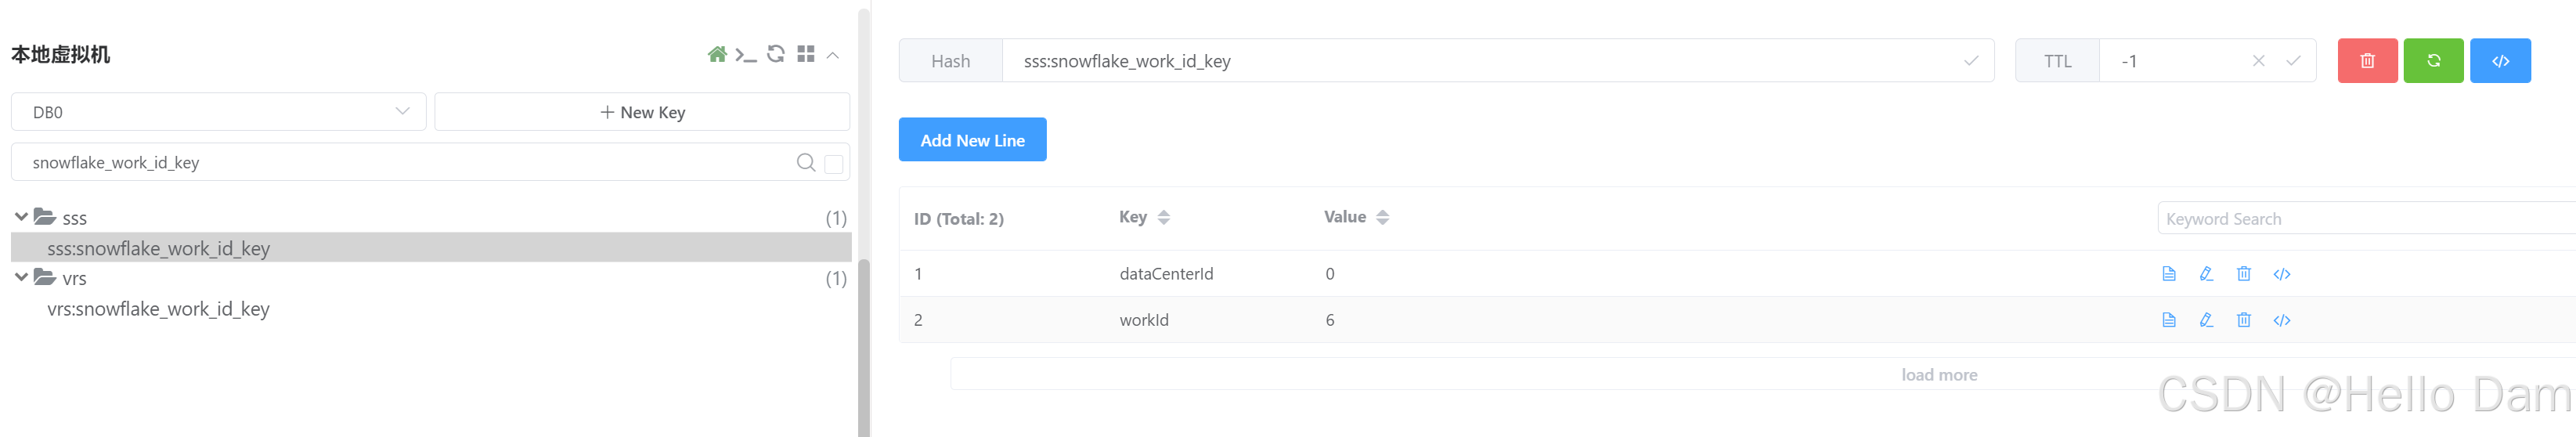
Task: Select the vrs folder node
Action: (x=75, y=278)
